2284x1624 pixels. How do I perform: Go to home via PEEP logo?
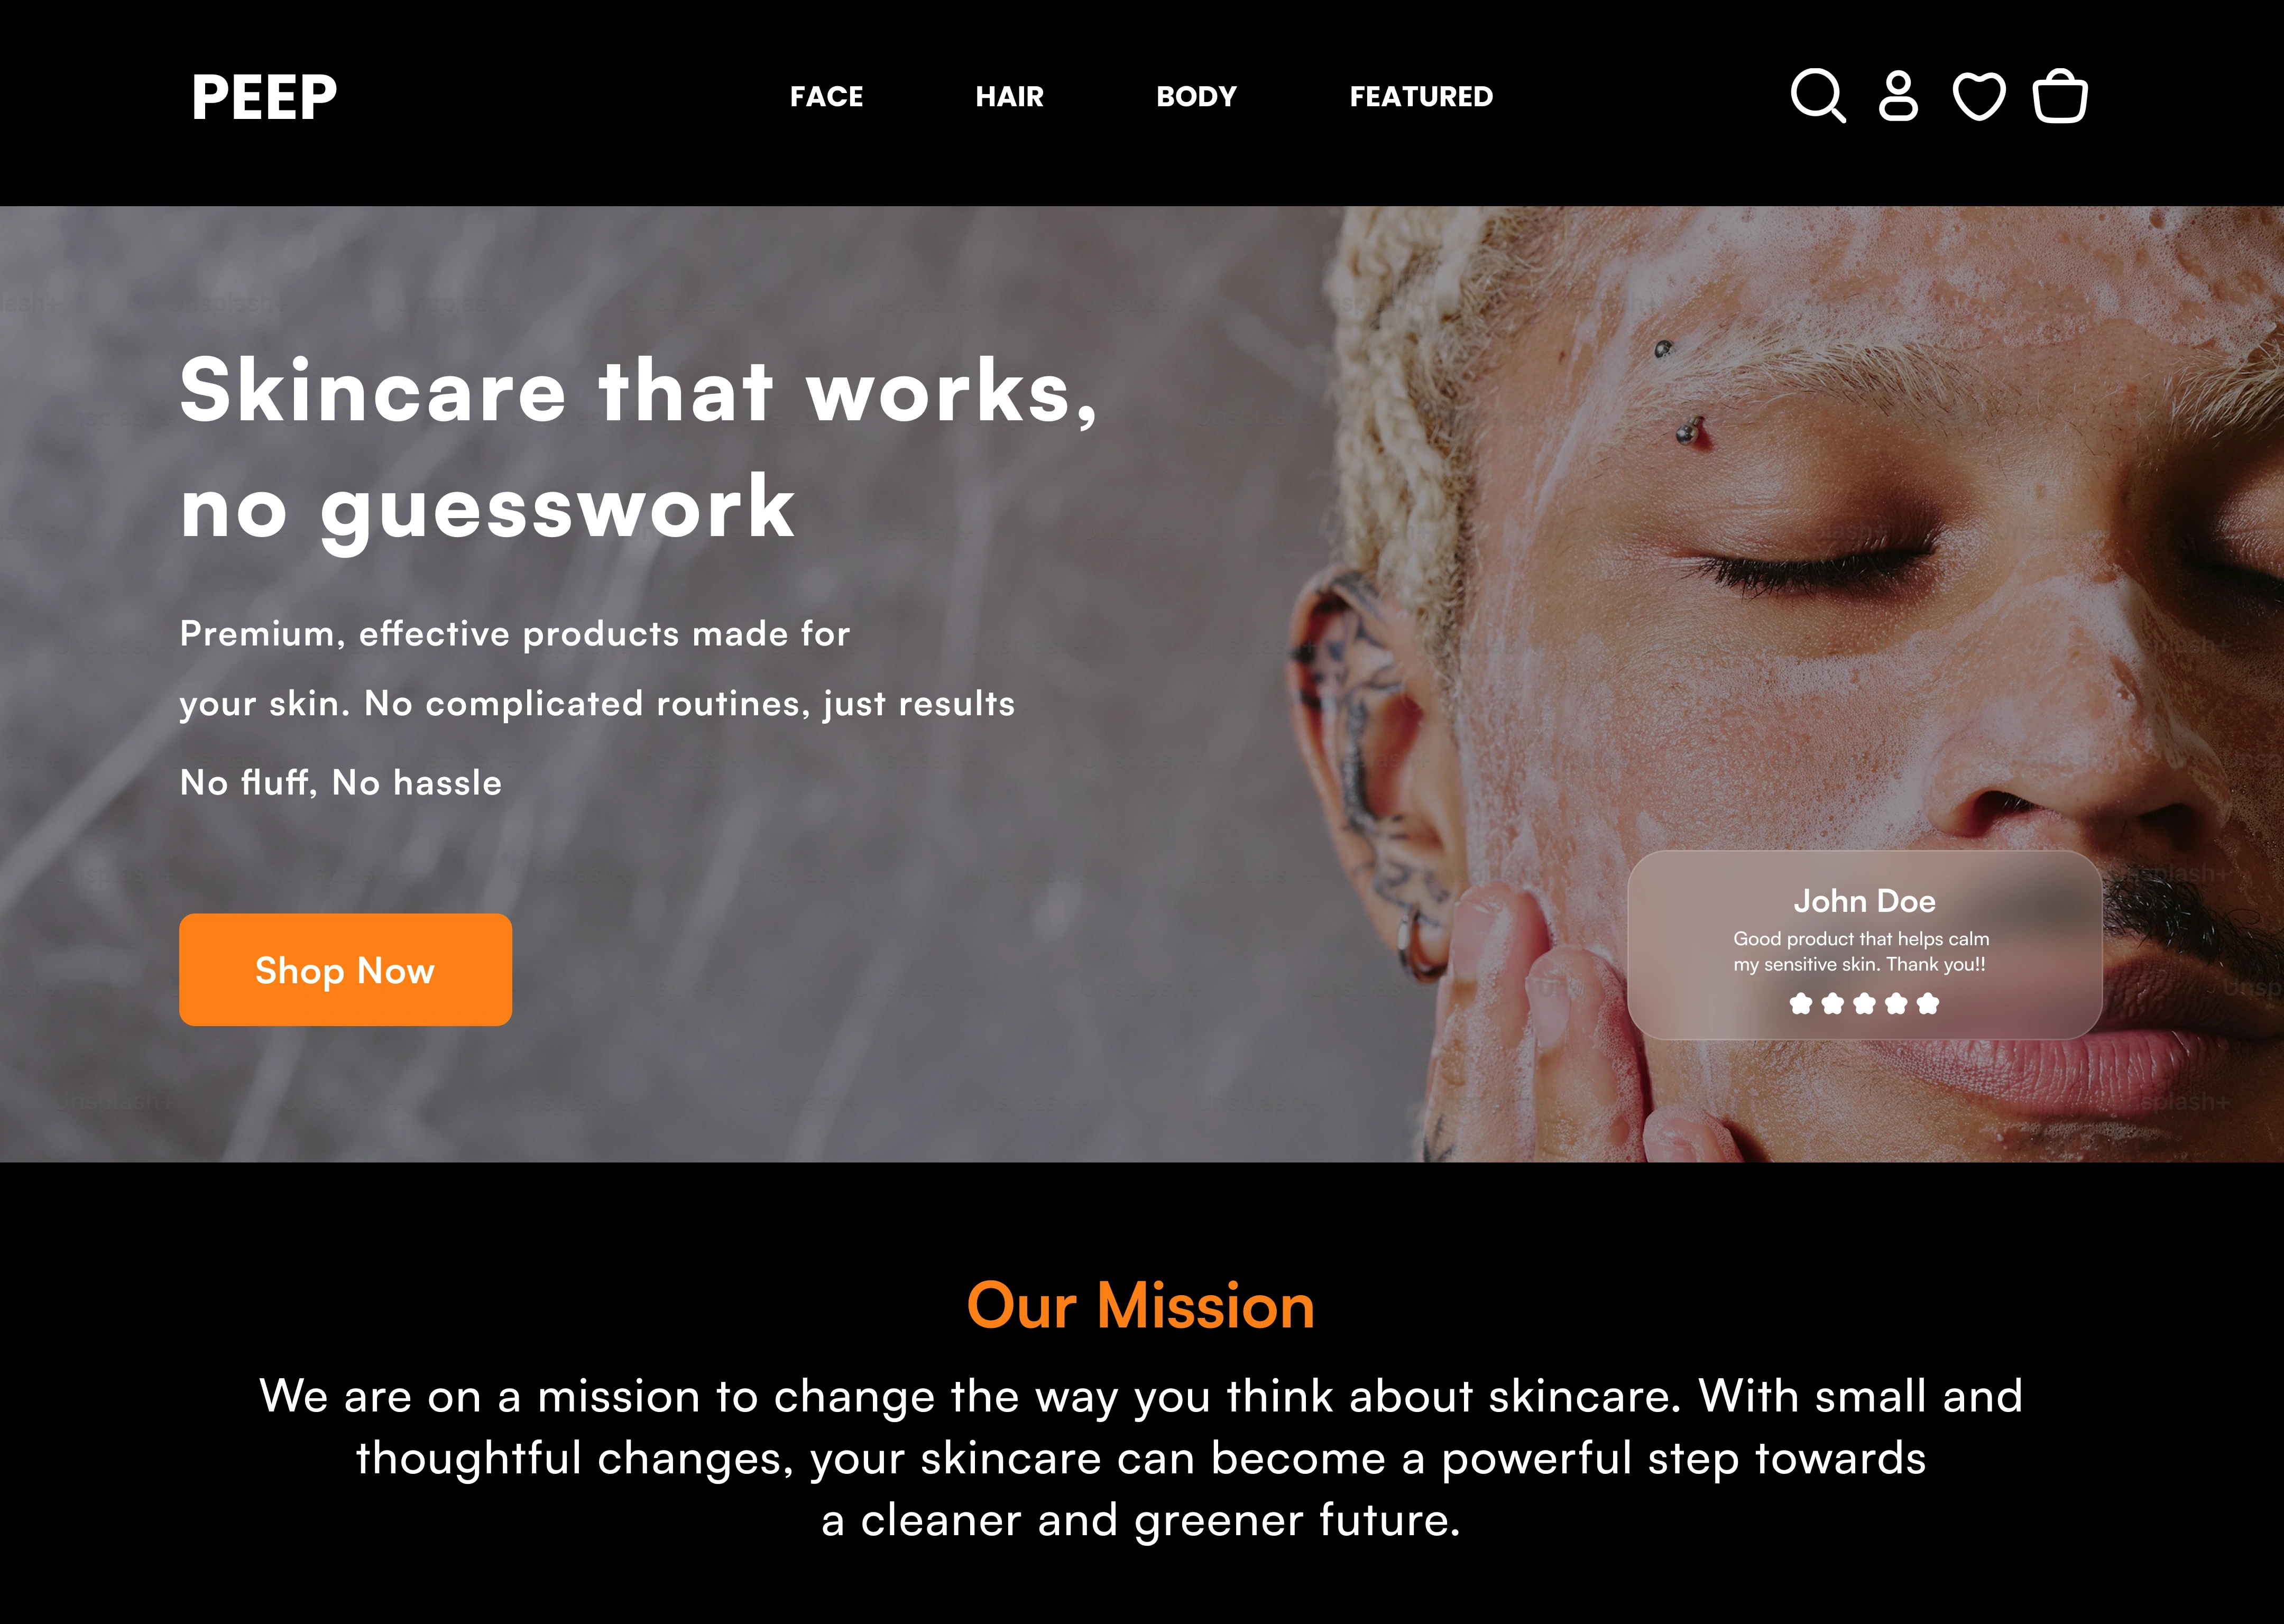pyautogui.click(x=264, y=97)
